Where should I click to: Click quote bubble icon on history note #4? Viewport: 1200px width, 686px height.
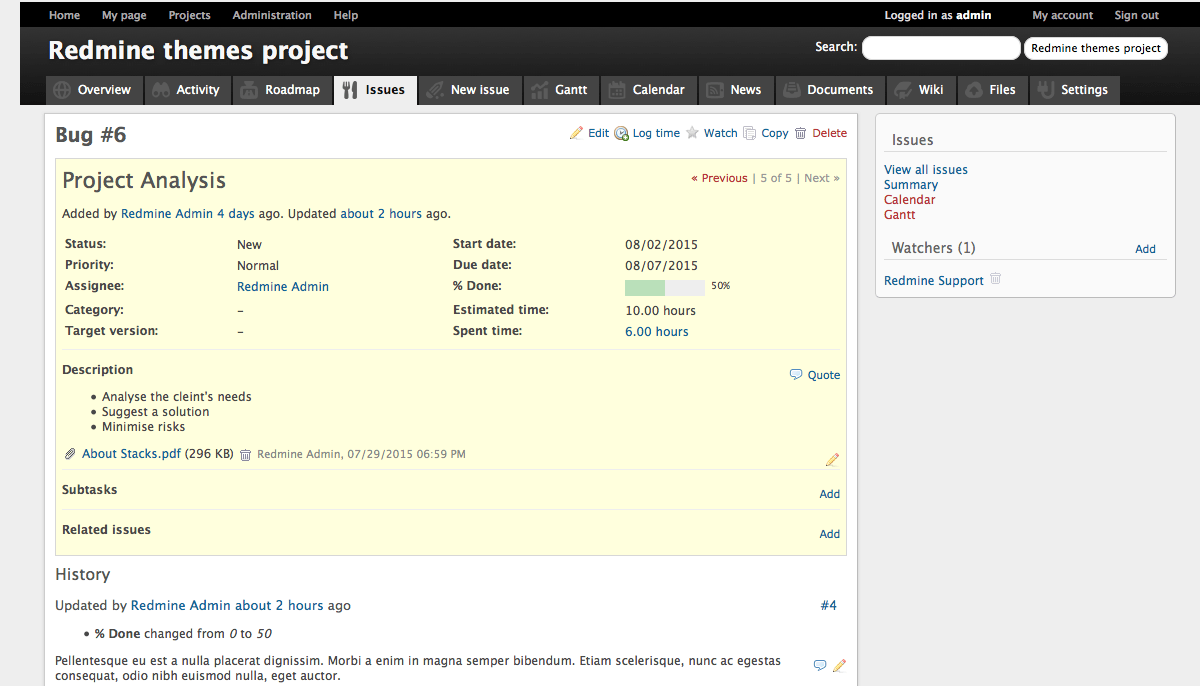pos(820,665)
